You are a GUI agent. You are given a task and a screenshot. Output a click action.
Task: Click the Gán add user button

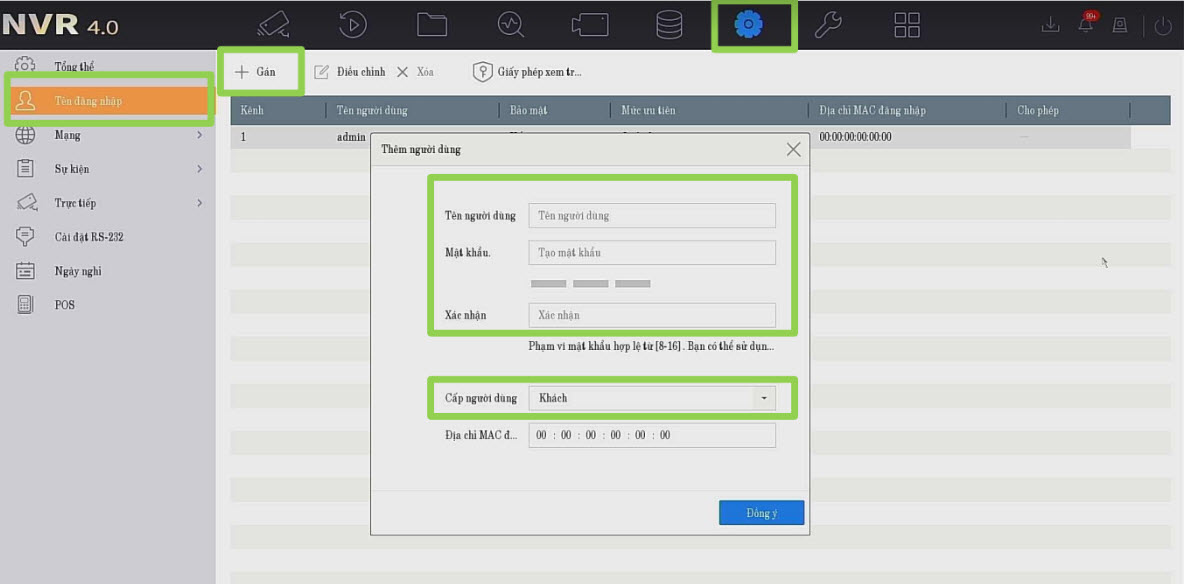[256, 72]
